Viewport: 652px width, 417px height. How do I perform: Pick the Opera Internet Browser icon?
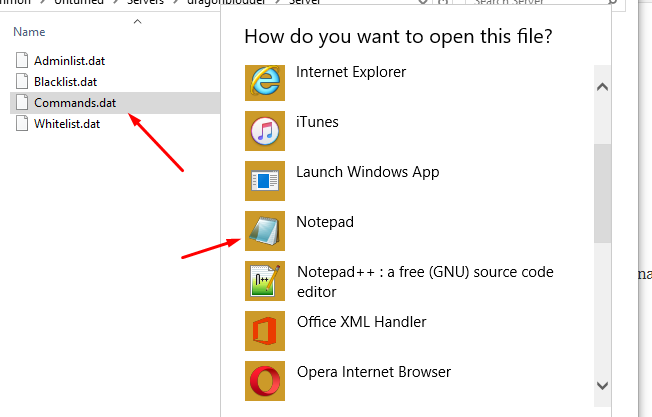click(265, 380)
